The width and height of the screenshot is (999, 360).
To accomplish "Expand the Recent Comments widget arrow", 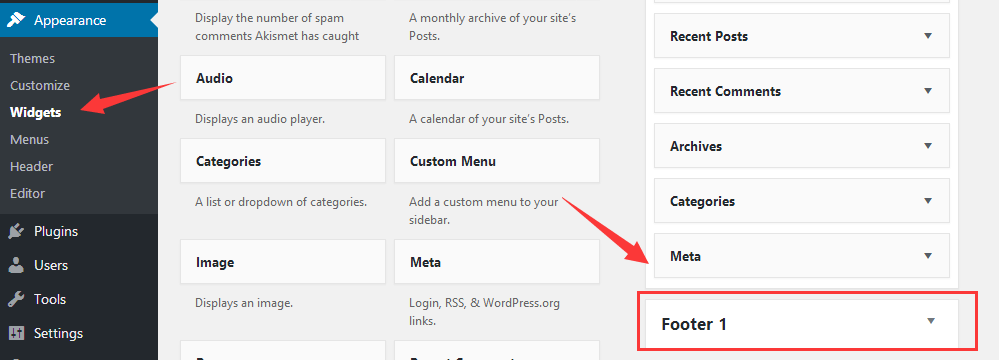I will point(928,91).
